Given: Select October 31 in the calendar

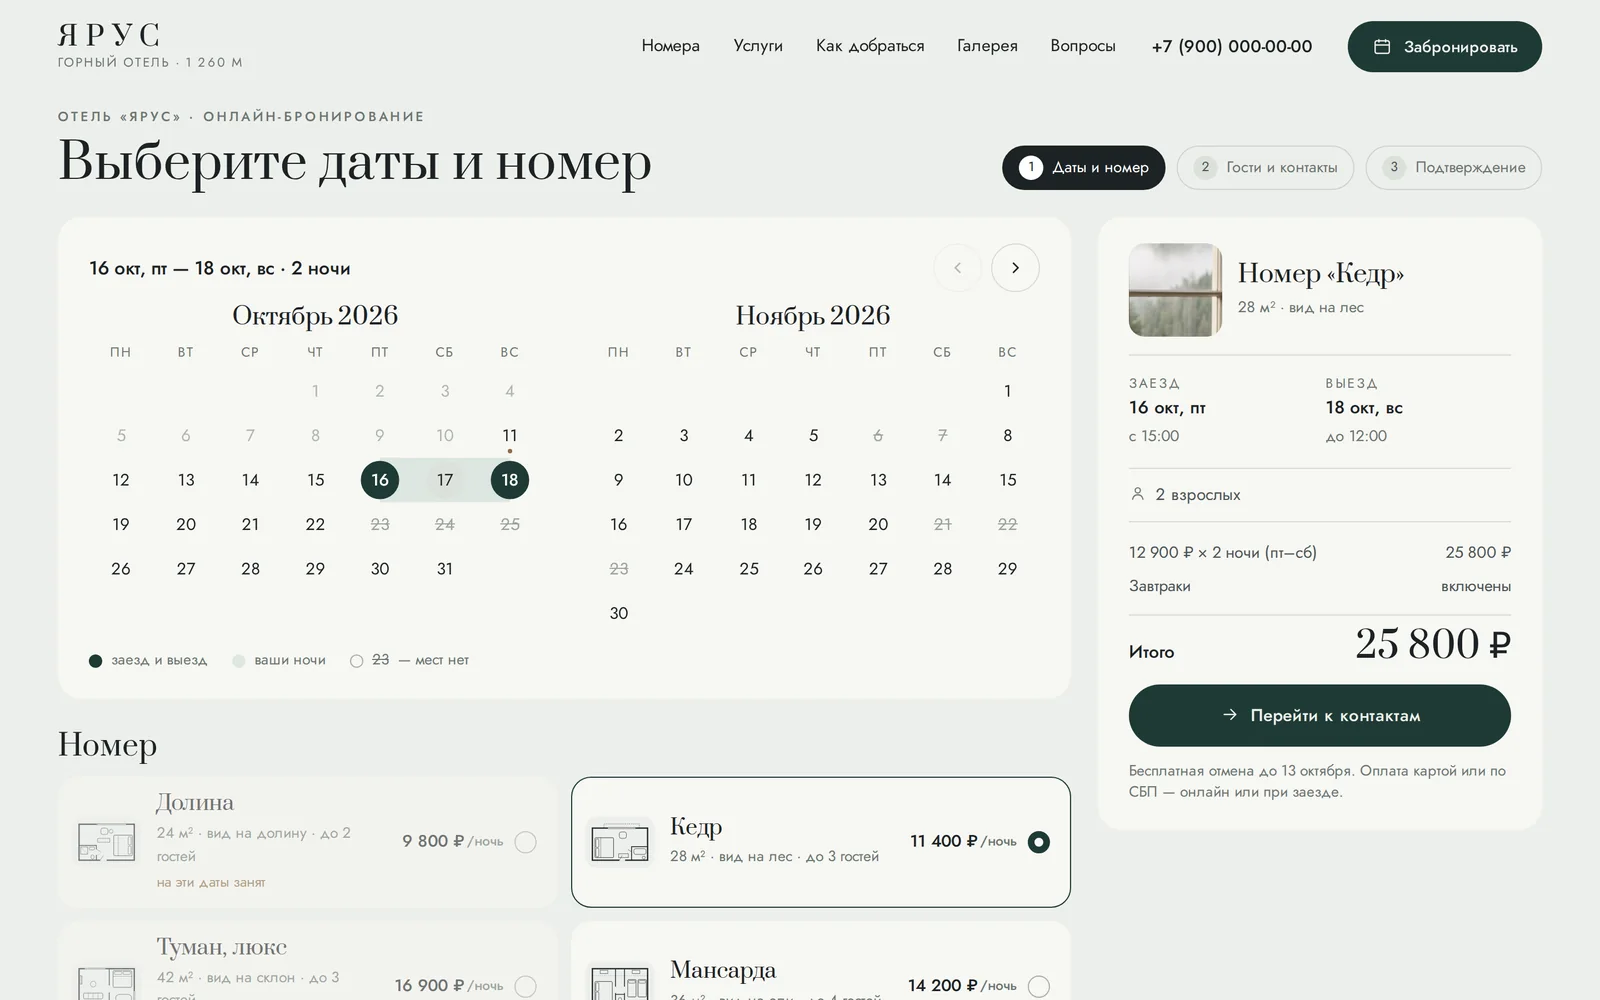Looking at the screenshot, I should click(x=445, y=569).
